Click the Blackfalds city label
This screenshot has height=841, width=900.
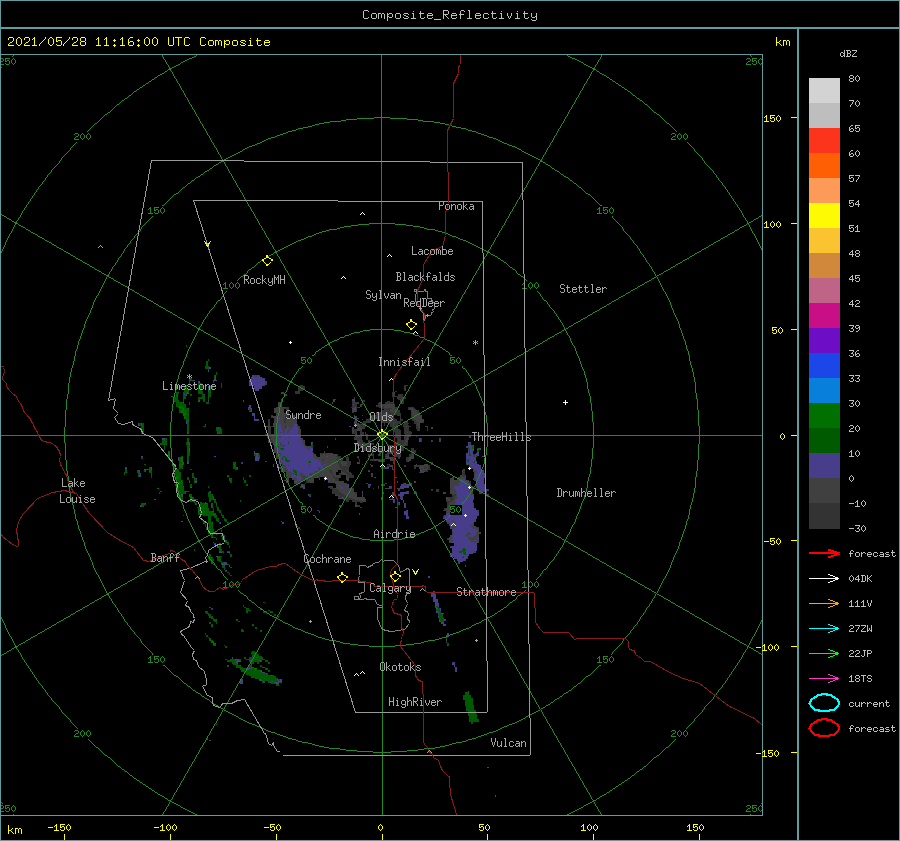(425, 277)
